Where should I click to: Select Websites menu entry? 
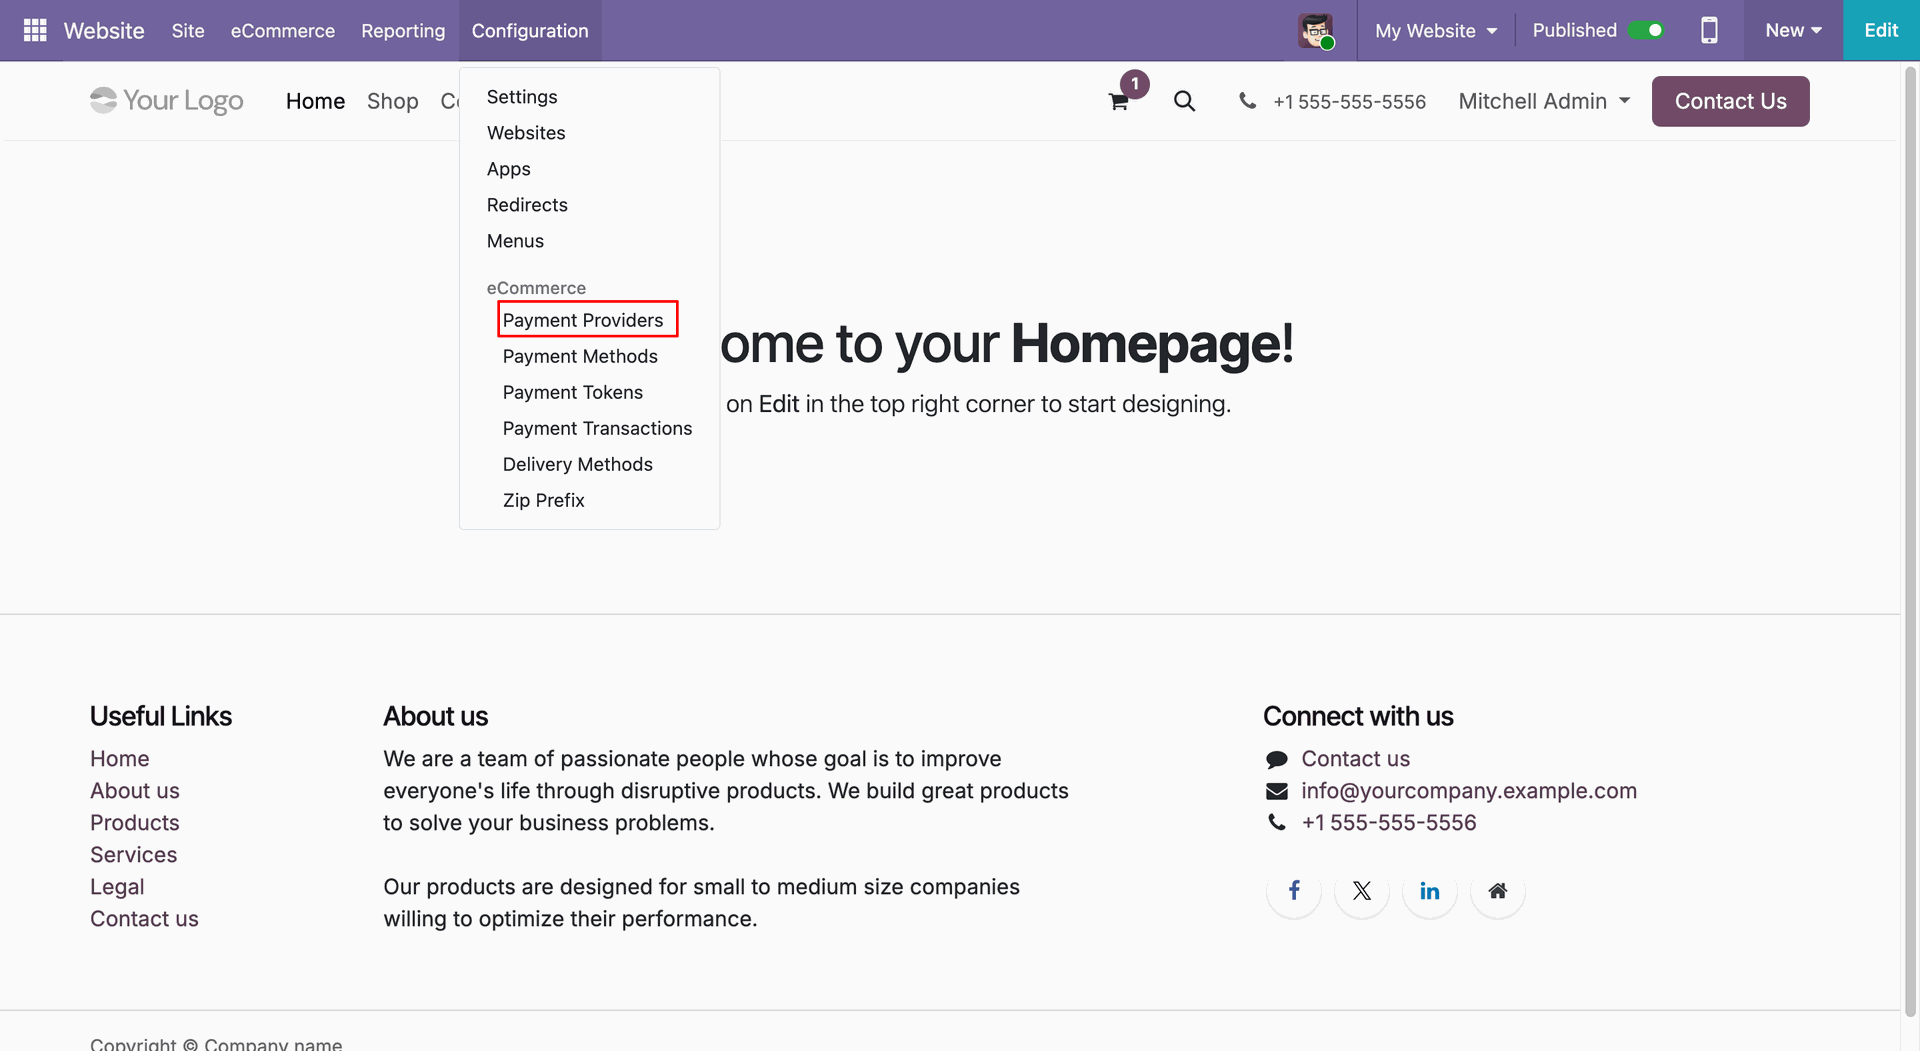tap(526, 133)
